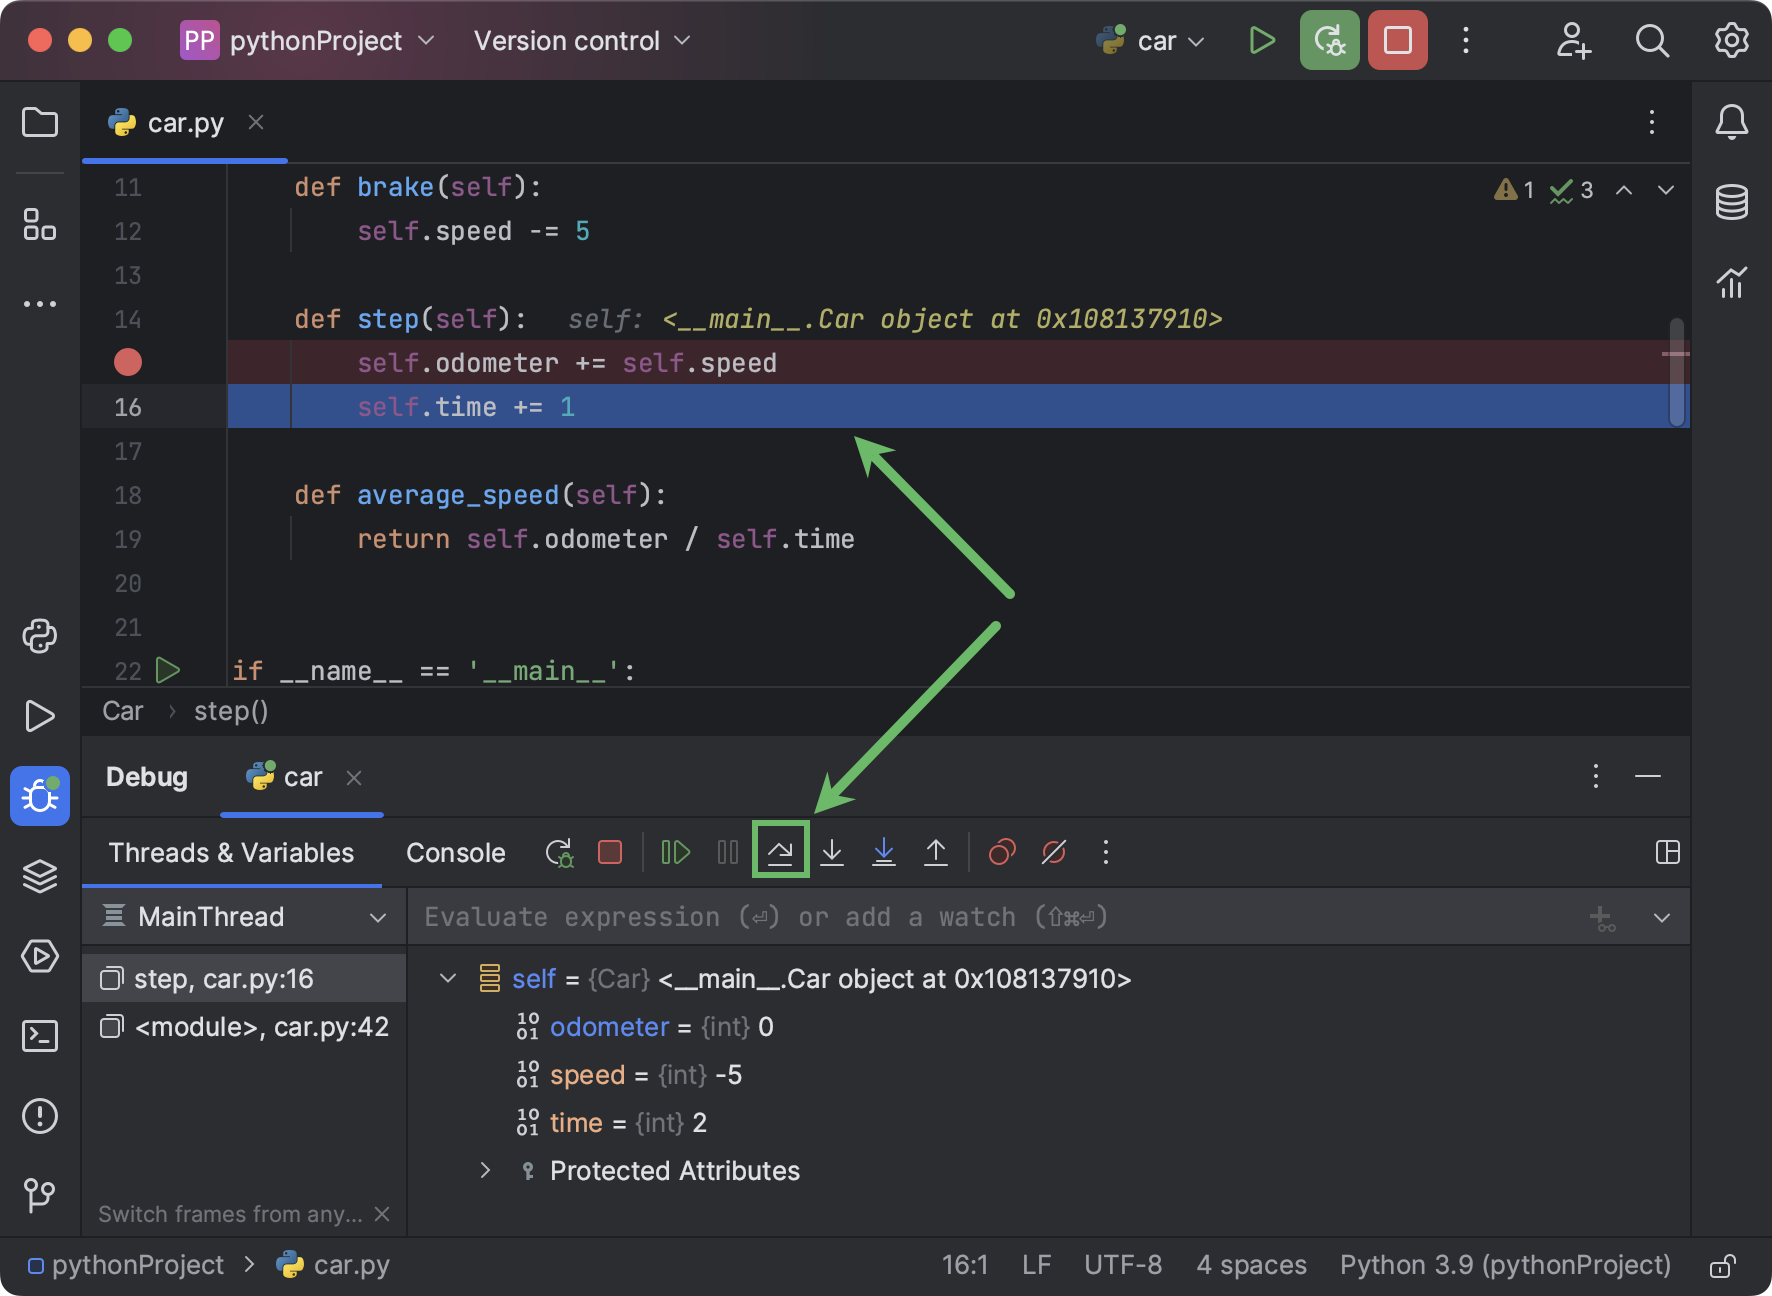Expand Protected Attributes under self
Image resolution: width=1772 pixels, height=1296 pixels.
pyautogui.click(x=485, y=1170)
